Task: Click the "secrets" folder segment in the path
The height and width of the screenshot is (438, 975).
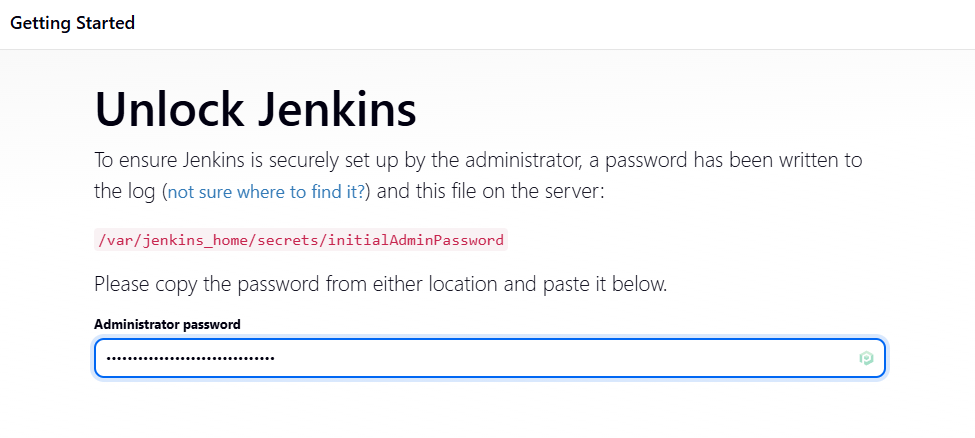Action: [x=287, y=240]
